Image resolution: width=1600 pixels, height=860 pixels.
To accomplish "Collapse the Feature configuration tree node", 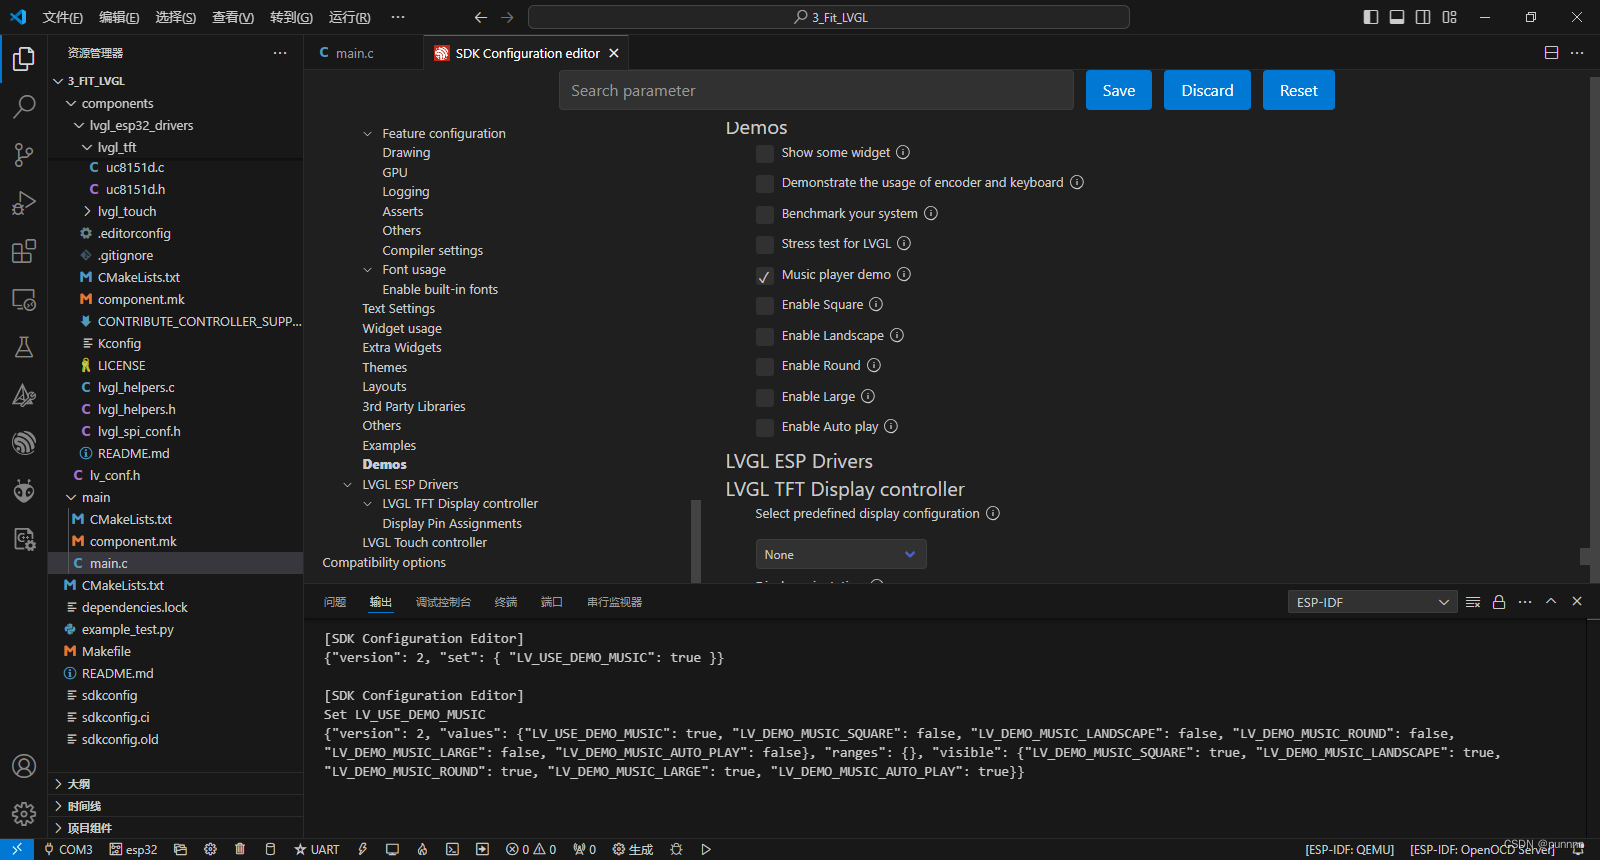I will coord(368,134).
